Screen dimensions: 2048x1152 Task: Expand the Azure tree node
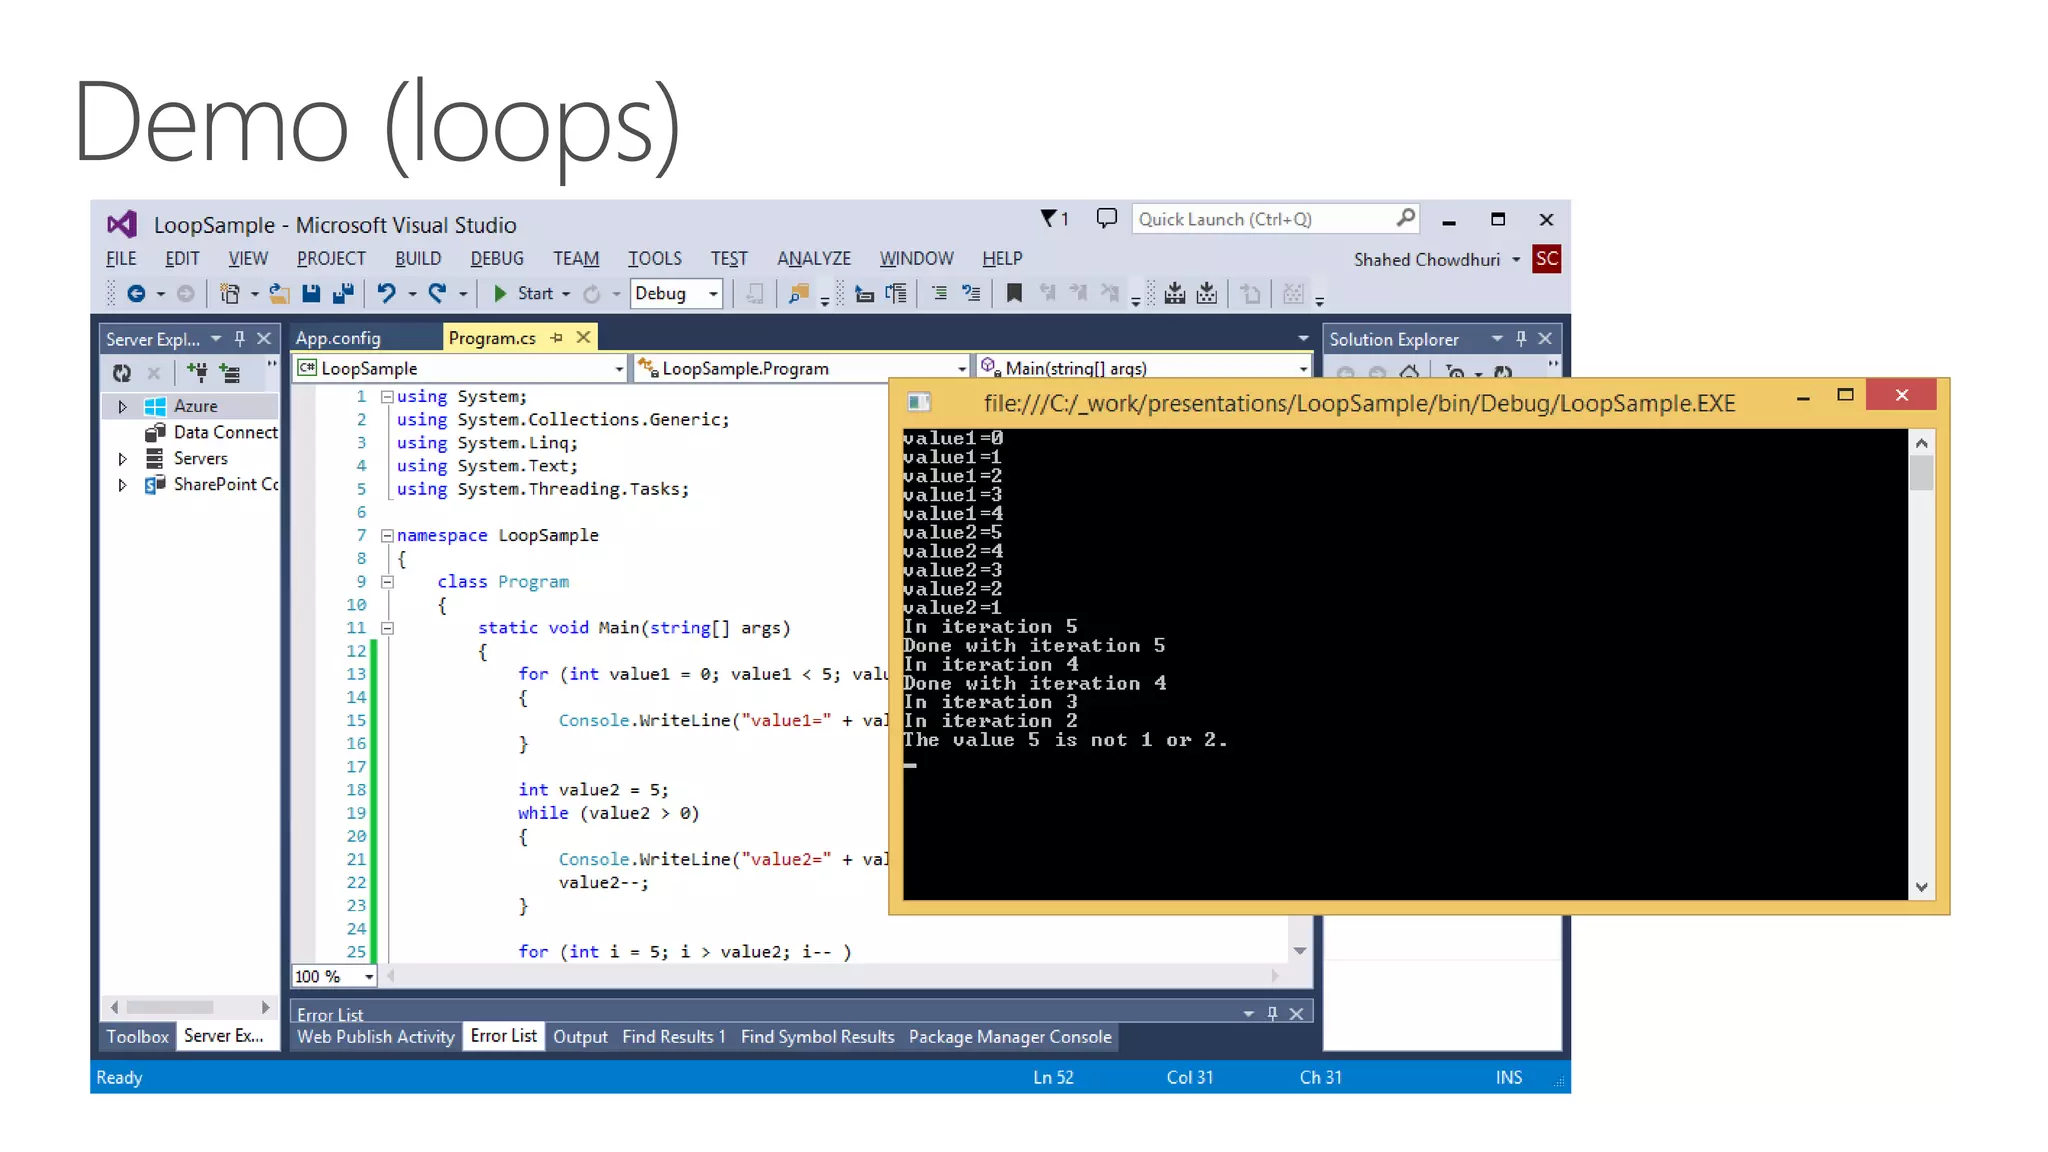[123, 406]
